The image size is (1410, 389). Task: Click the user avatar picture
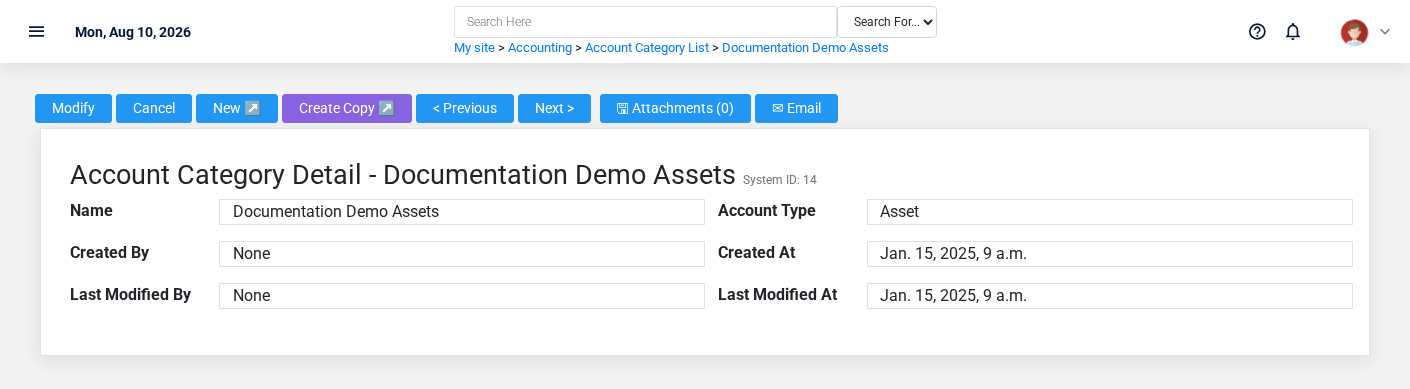(x=1354, y=32)
